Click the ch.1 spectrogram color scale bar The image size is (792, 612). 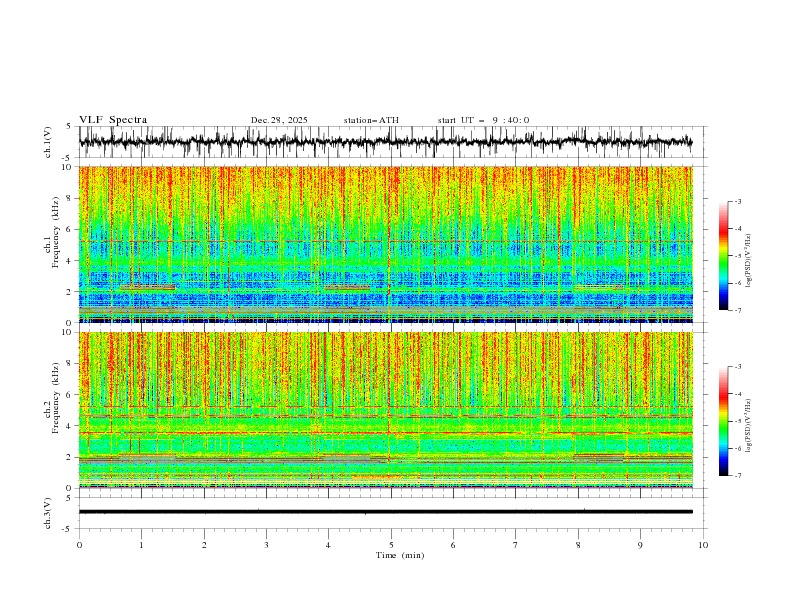coord(723,256)
